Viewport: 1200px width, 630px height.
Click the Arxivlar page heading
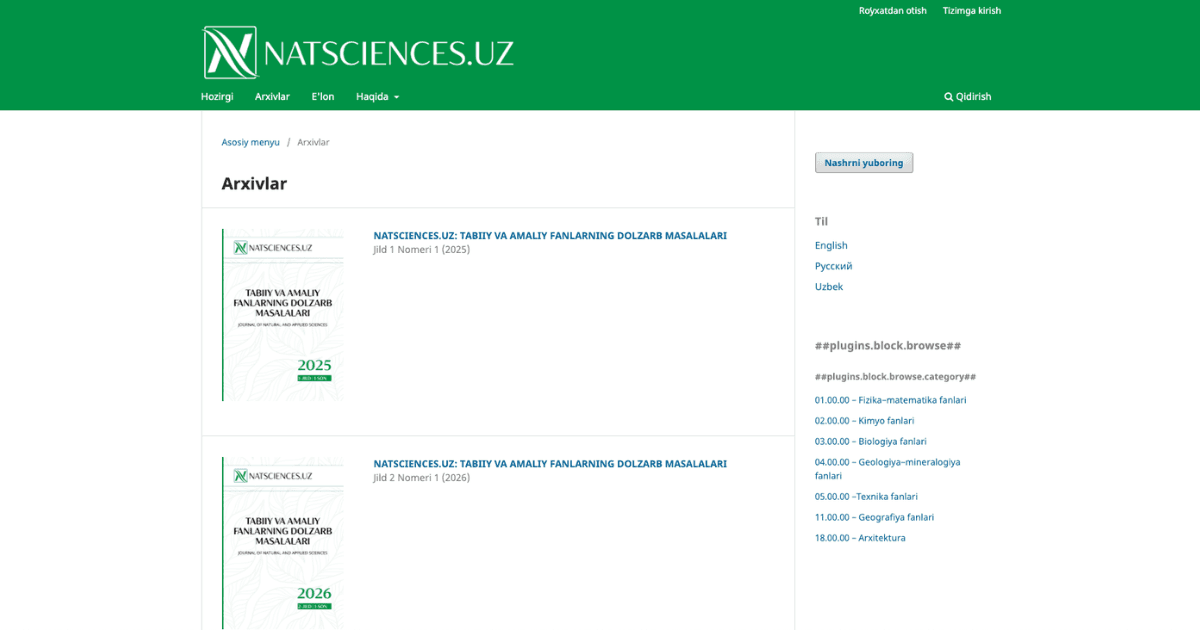[254, 184]
